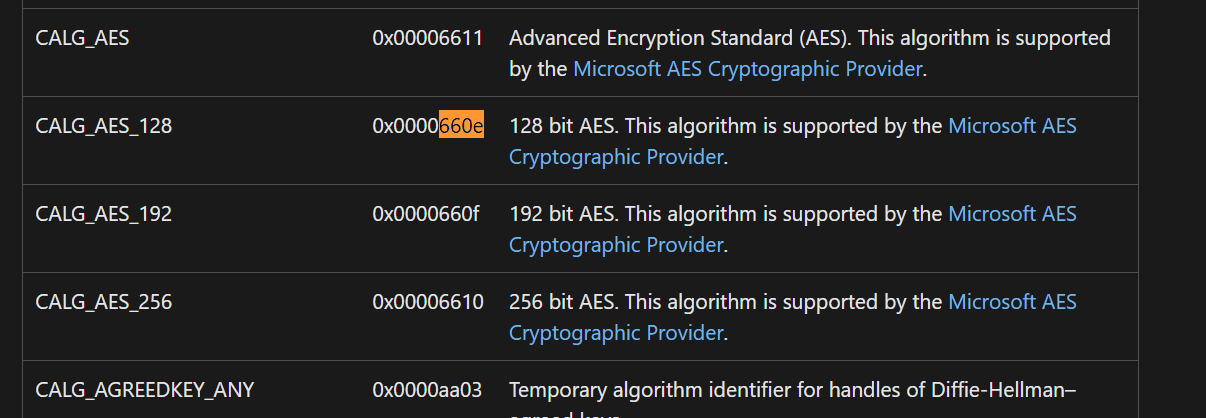Click the CALG_AGREEDKEY_ANY identifier name

pos(145,390)
